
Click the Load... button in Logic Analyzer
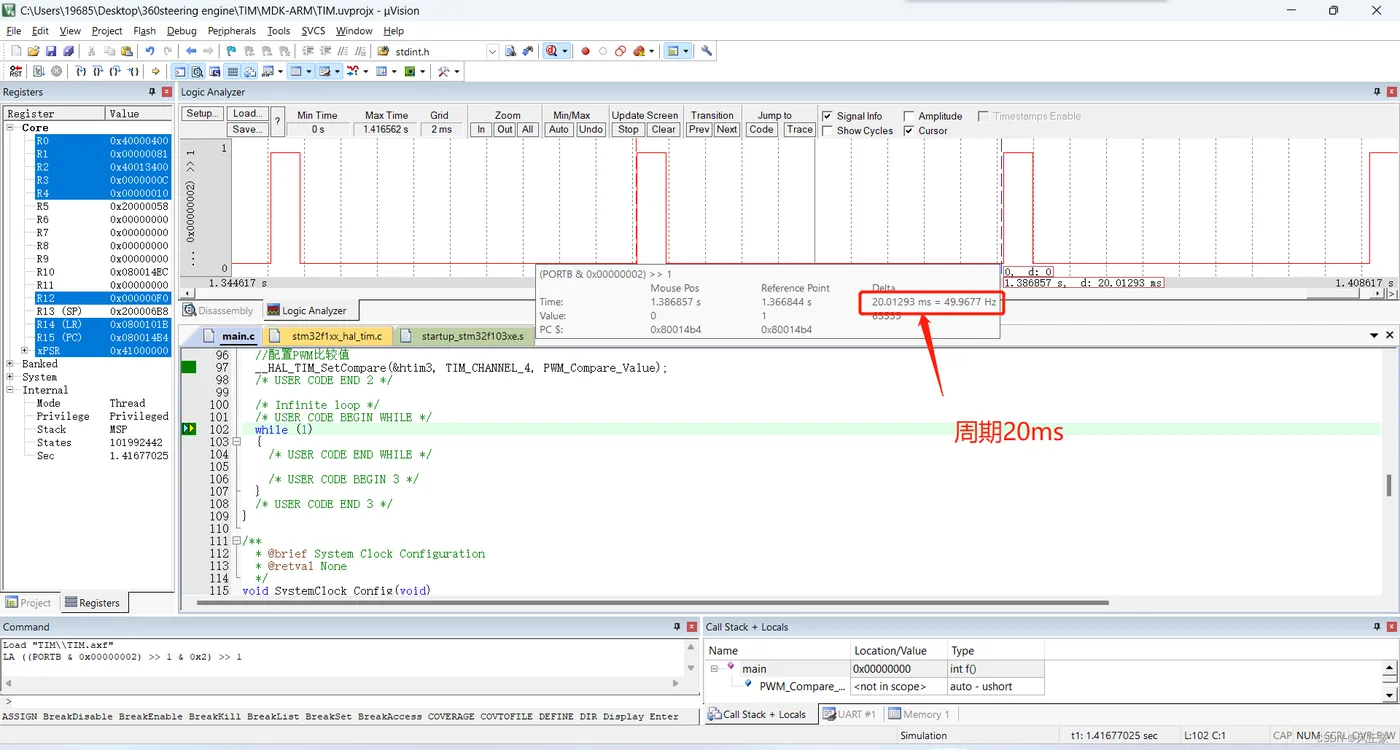tap(247, 114)
